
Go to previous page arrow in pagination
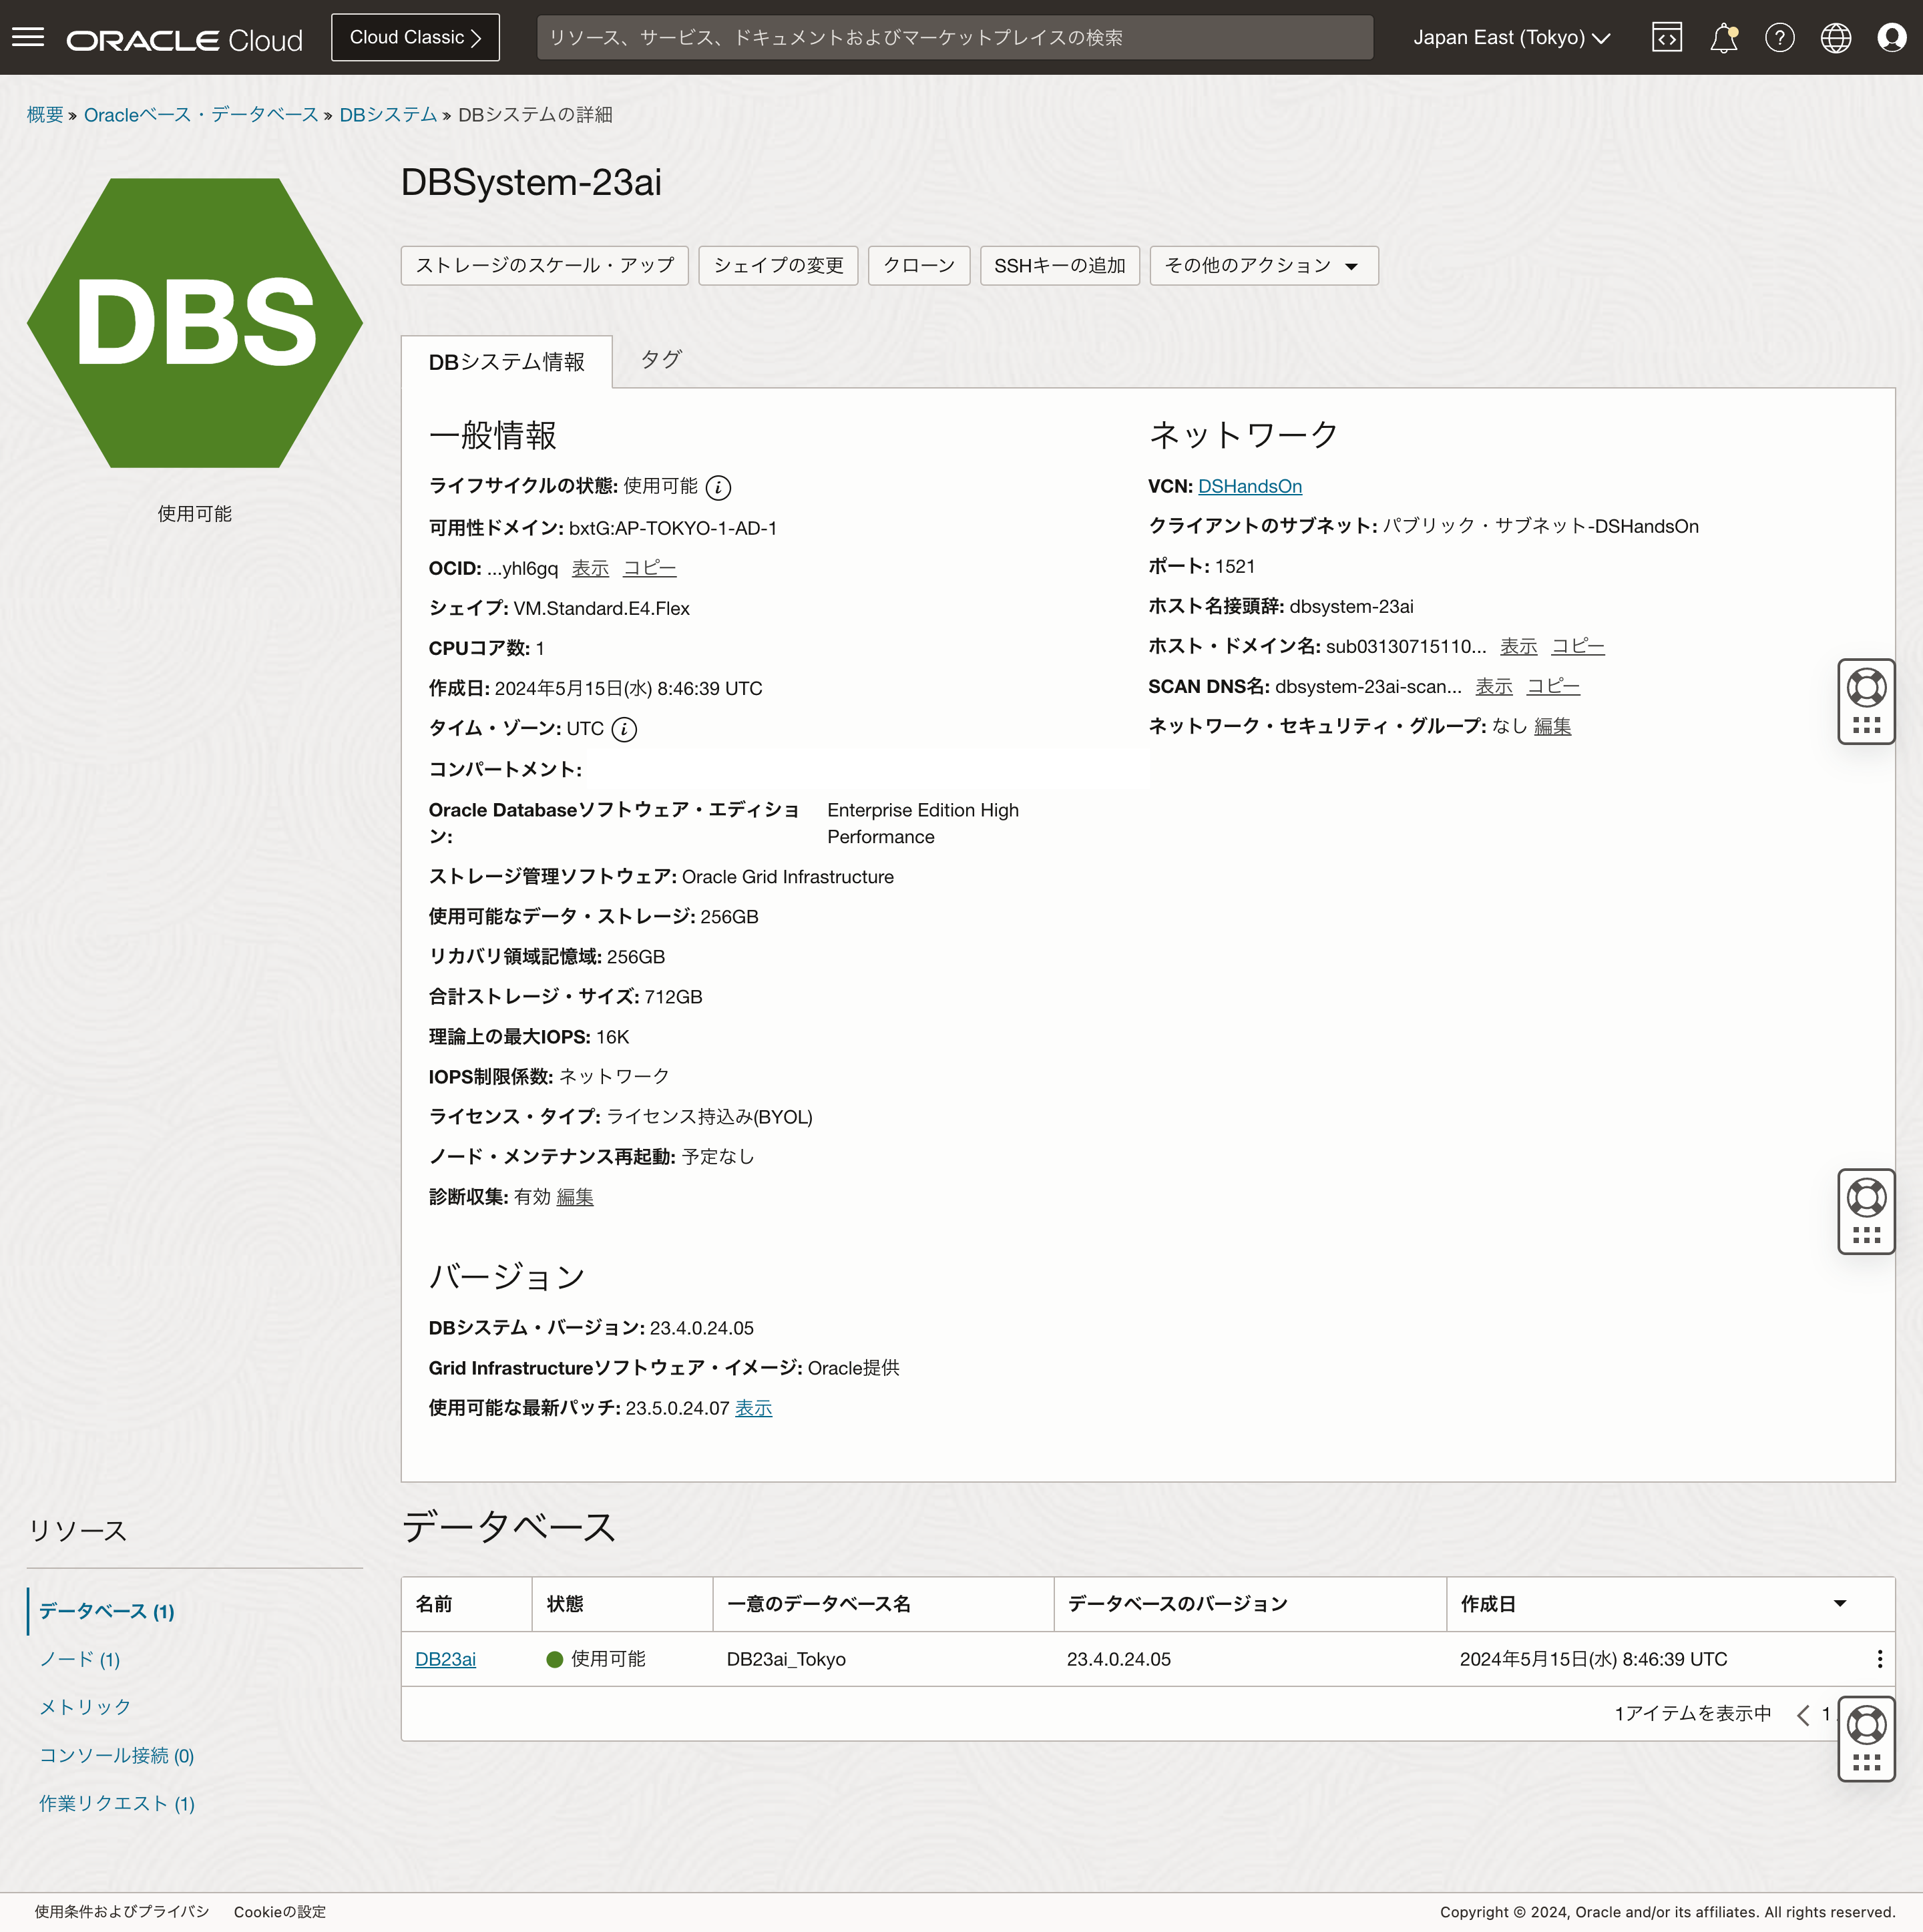pos(1803,1715)
